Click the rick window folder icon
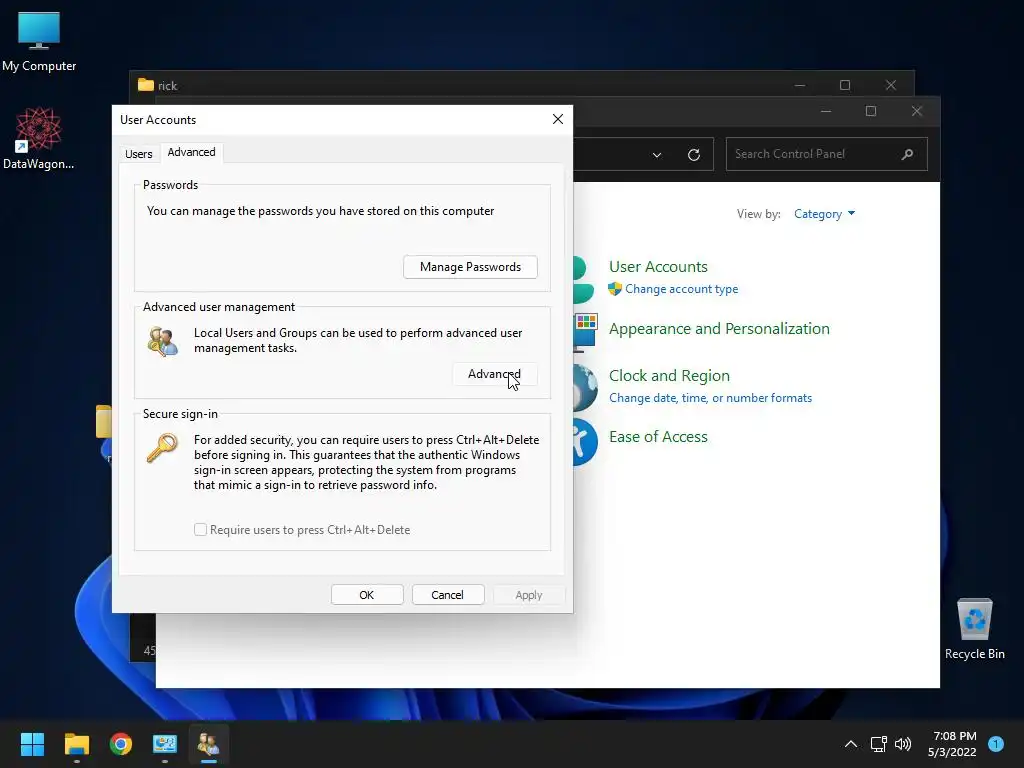Viewport: 1024px width, 768px height. click(146, 85)
